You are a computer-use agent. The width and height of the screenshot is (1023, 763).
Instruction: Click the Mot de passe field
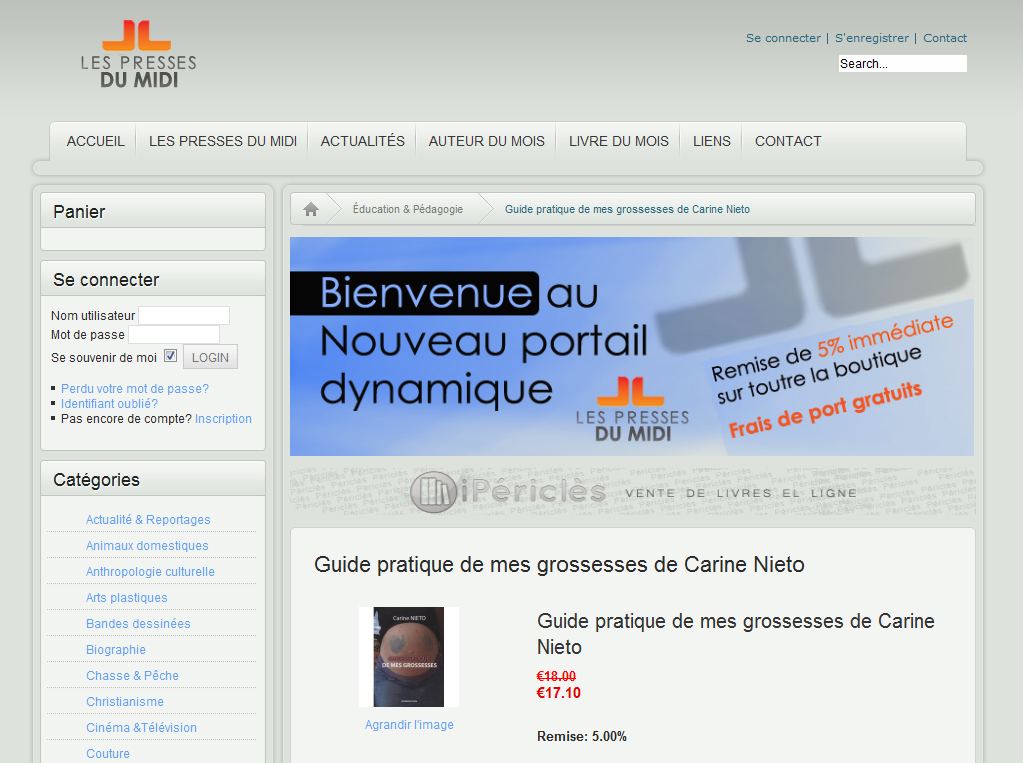click(x=174, y=335)
